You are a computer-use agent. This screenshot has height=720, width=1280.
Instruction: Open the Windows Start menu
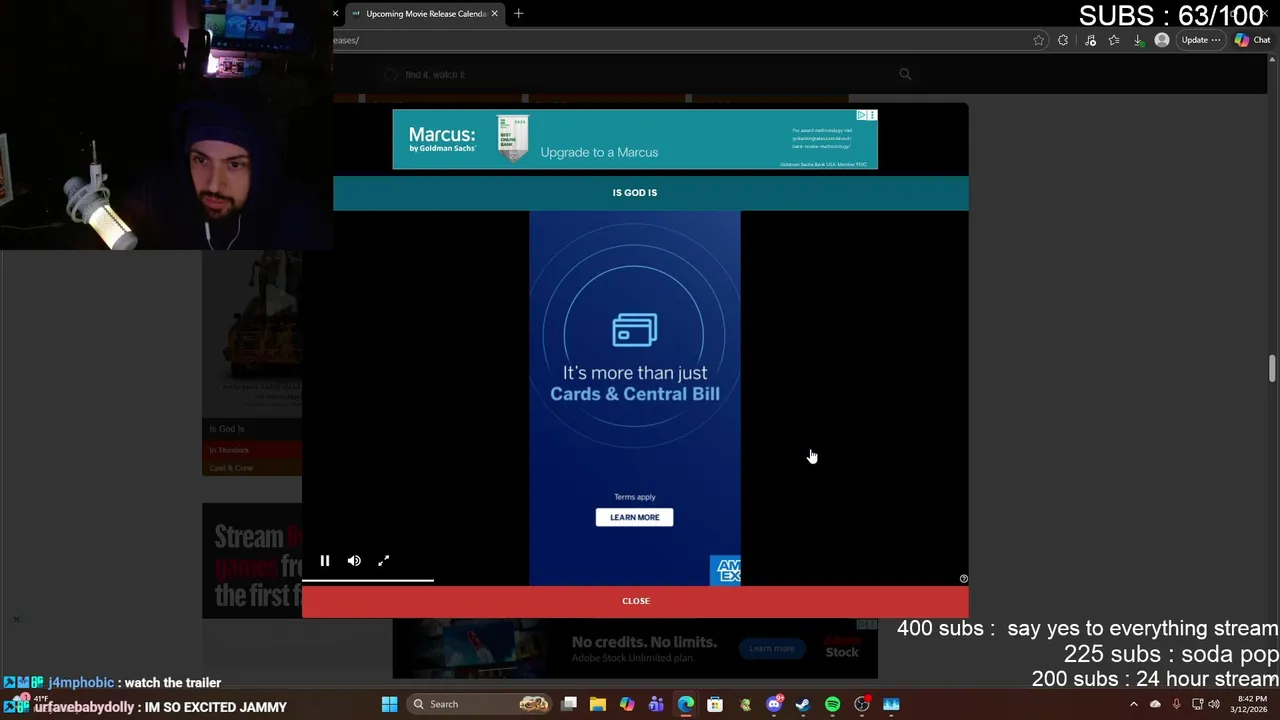coord(389,704)
